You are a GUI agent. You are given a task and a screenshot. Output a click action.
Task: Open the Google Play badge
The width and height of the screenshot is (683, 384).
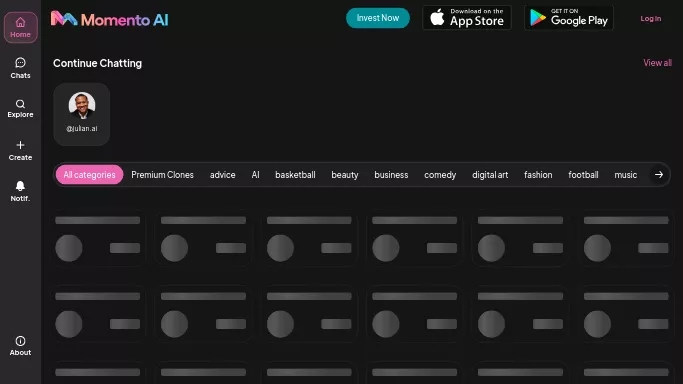[x=569, y=18]
